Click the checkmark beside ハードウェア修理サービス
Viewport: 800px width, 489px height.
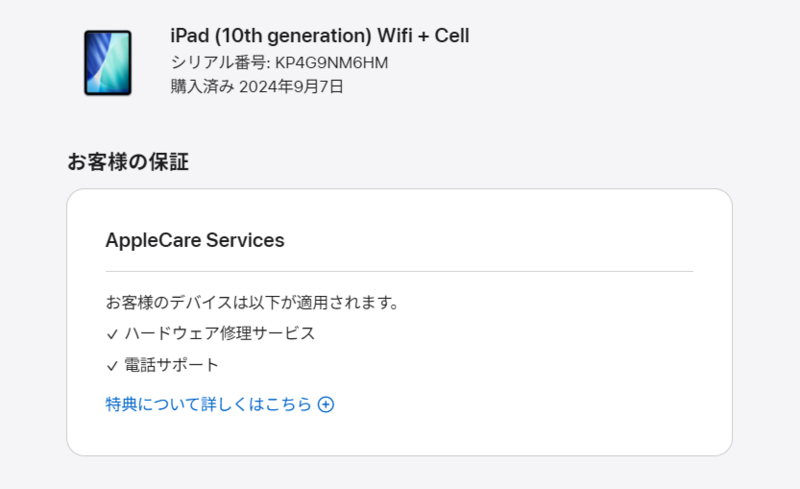tap(112, 334)
